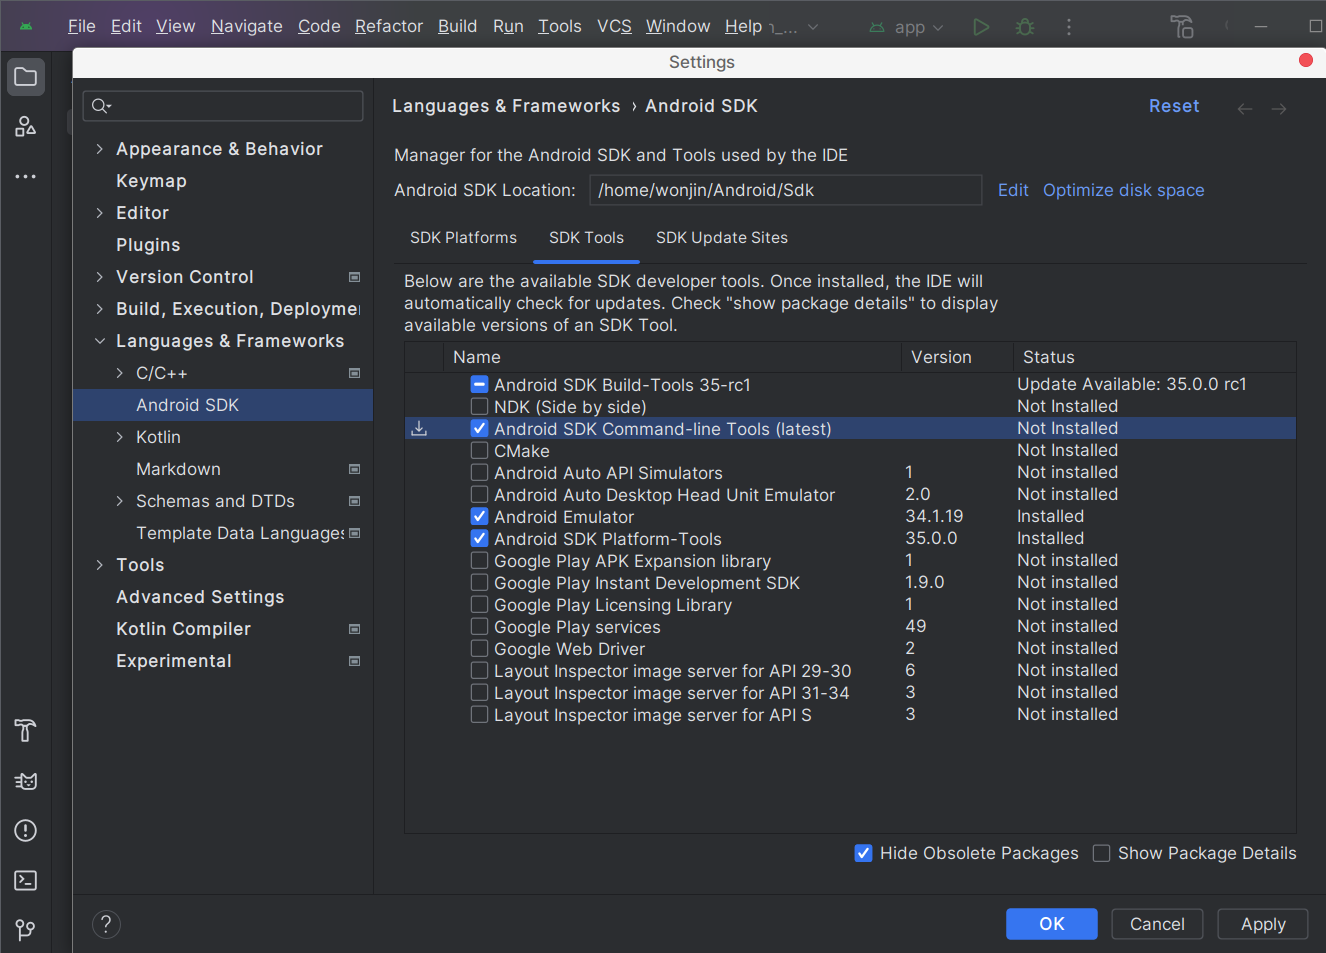
Task: Start debugging with the bug icon
Action: pos(1025,27)
